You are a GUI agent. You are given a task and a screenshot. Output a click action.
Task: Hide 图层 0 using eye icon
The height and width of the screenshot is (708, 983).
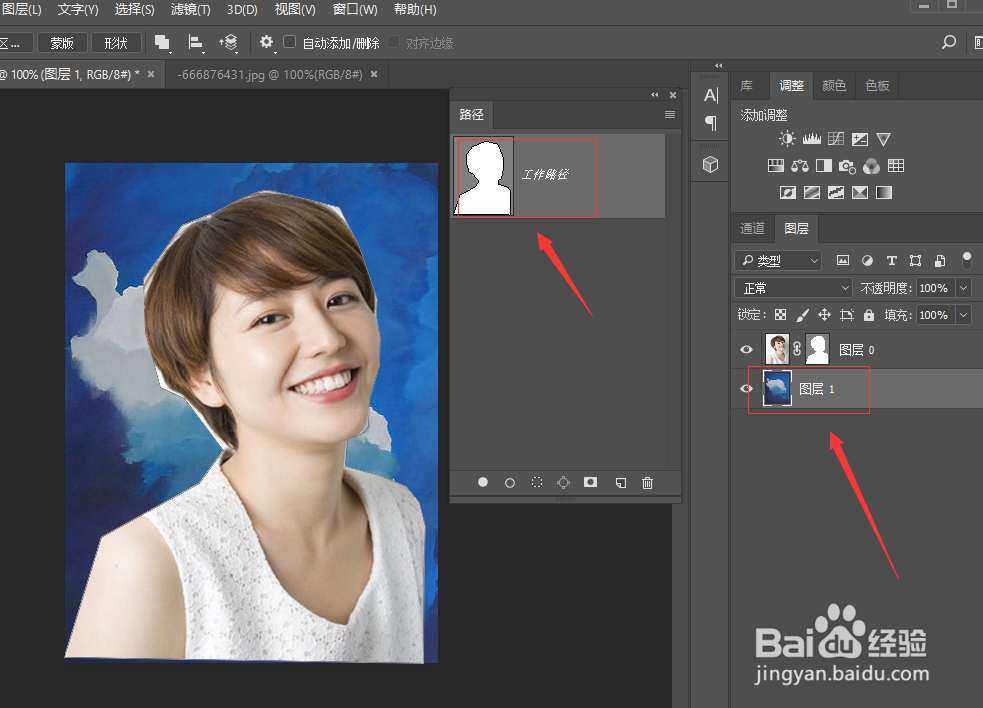(x=746, y=350)
